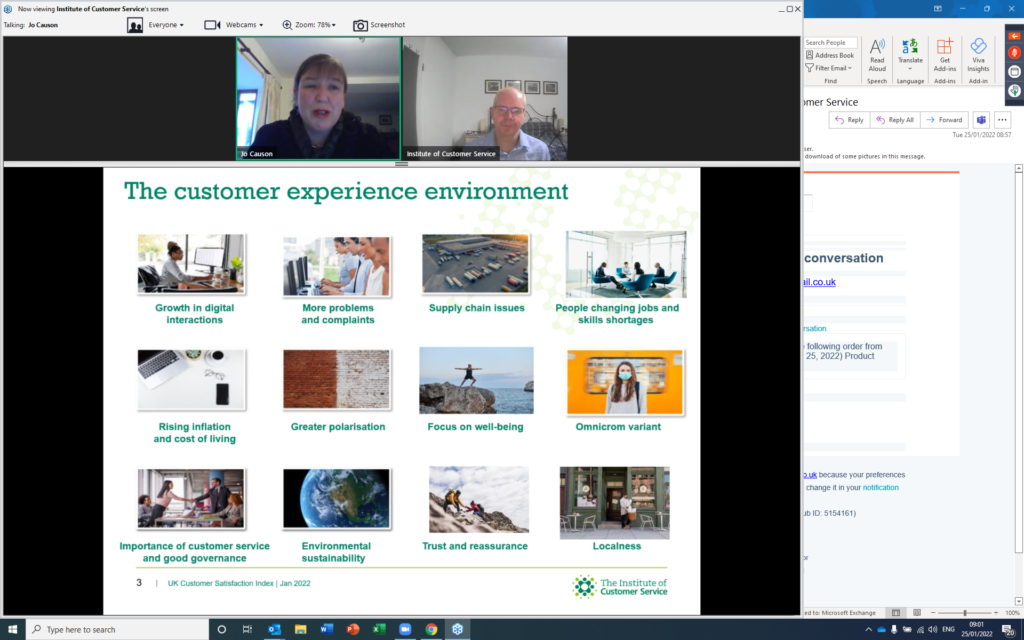Collapse panel with the orange arrow button
This screenshot has height=640, width=1024.
coord(1014,36)
